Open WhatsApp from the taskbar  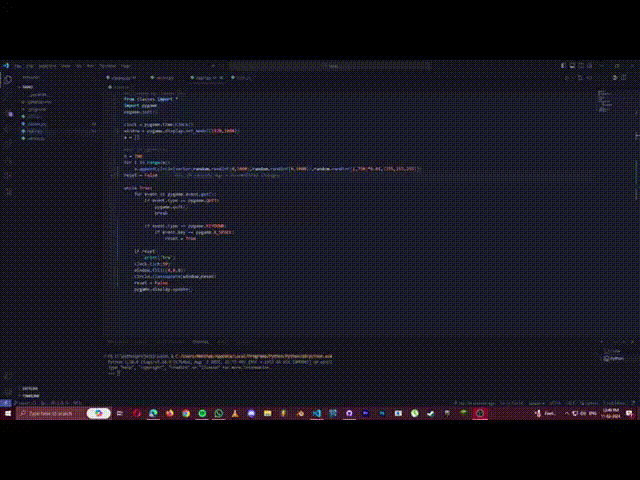coord(218,413)
